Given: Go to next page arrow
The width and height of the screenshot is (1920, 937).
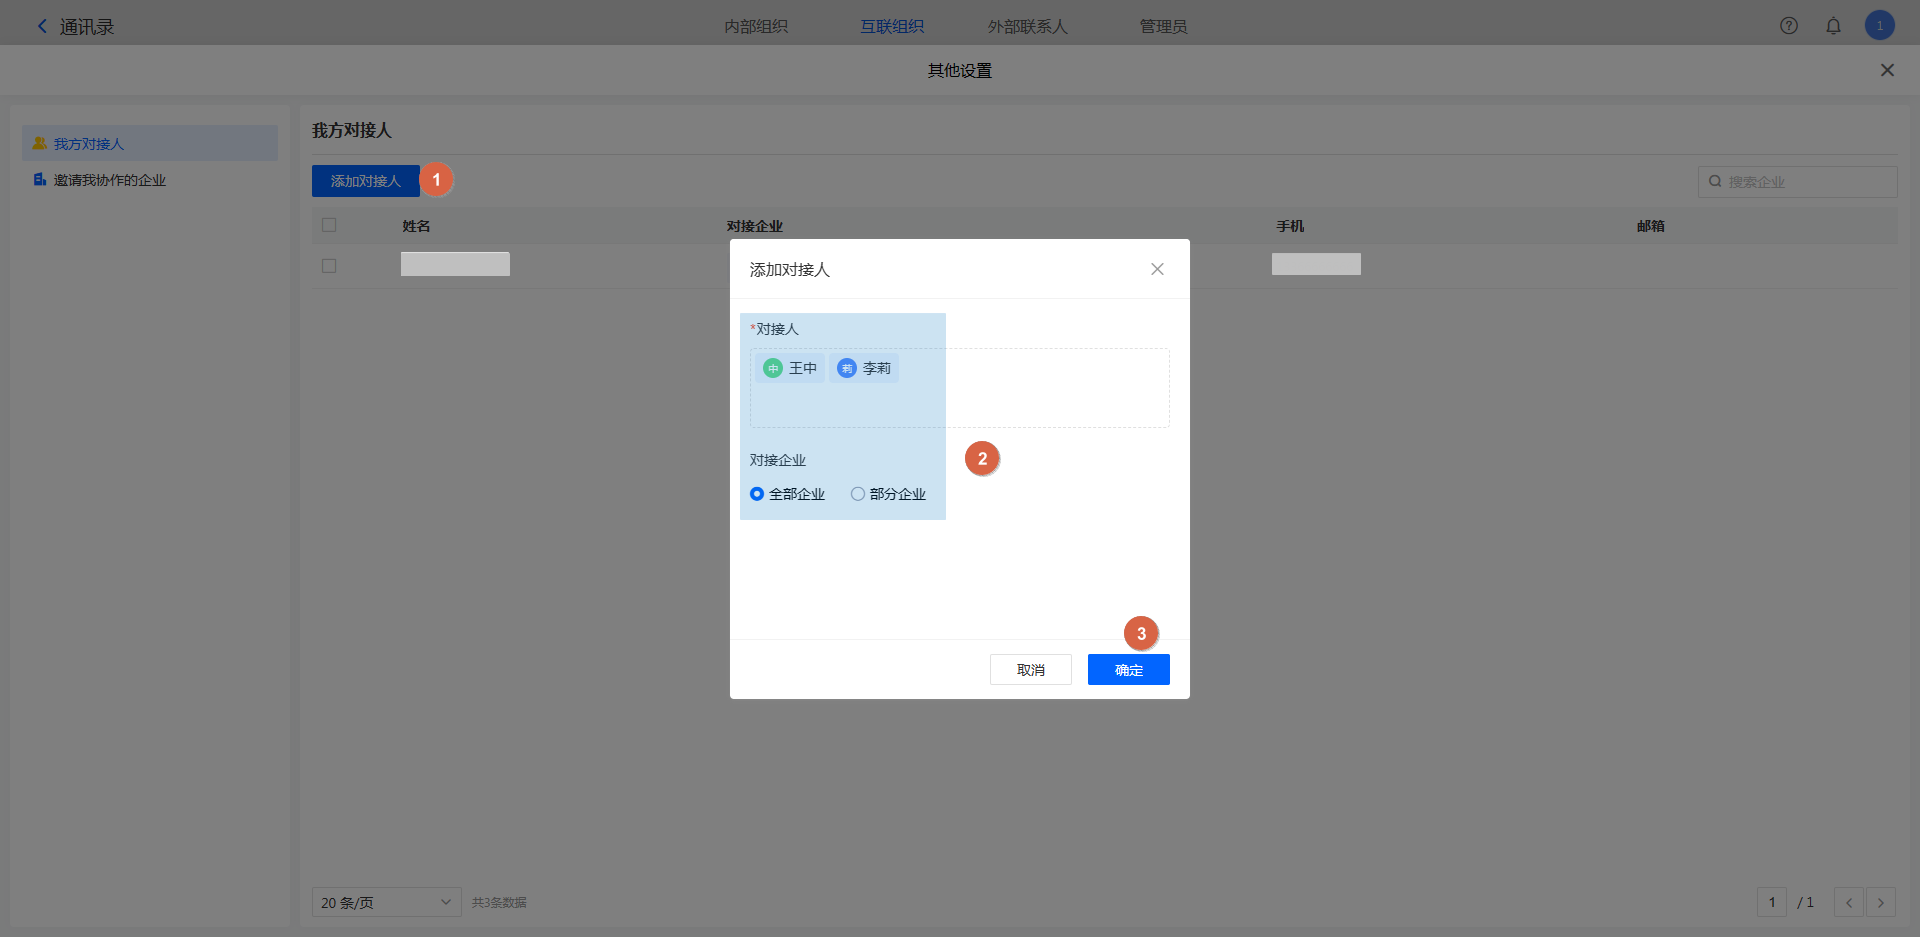Looking at the screenshot, I should (1880, 902).
